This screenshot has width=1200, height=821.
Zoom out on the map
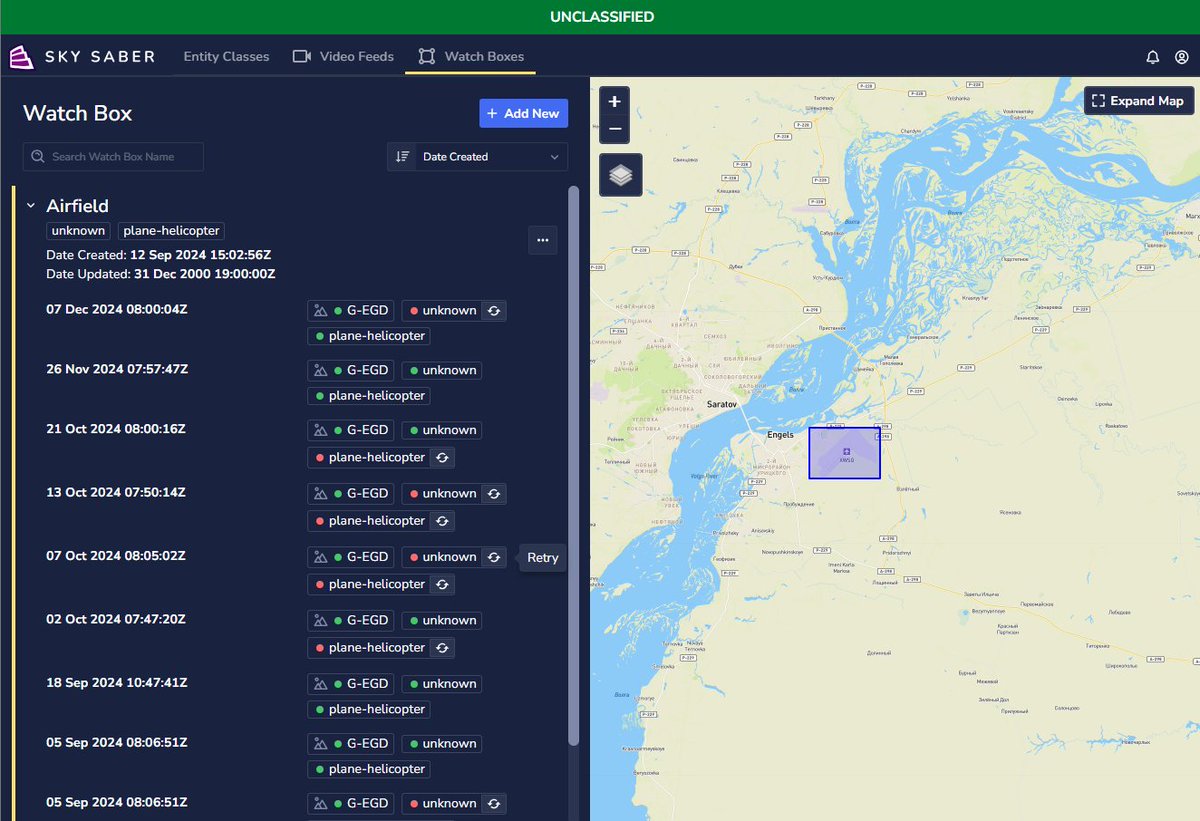coord(614,129)
